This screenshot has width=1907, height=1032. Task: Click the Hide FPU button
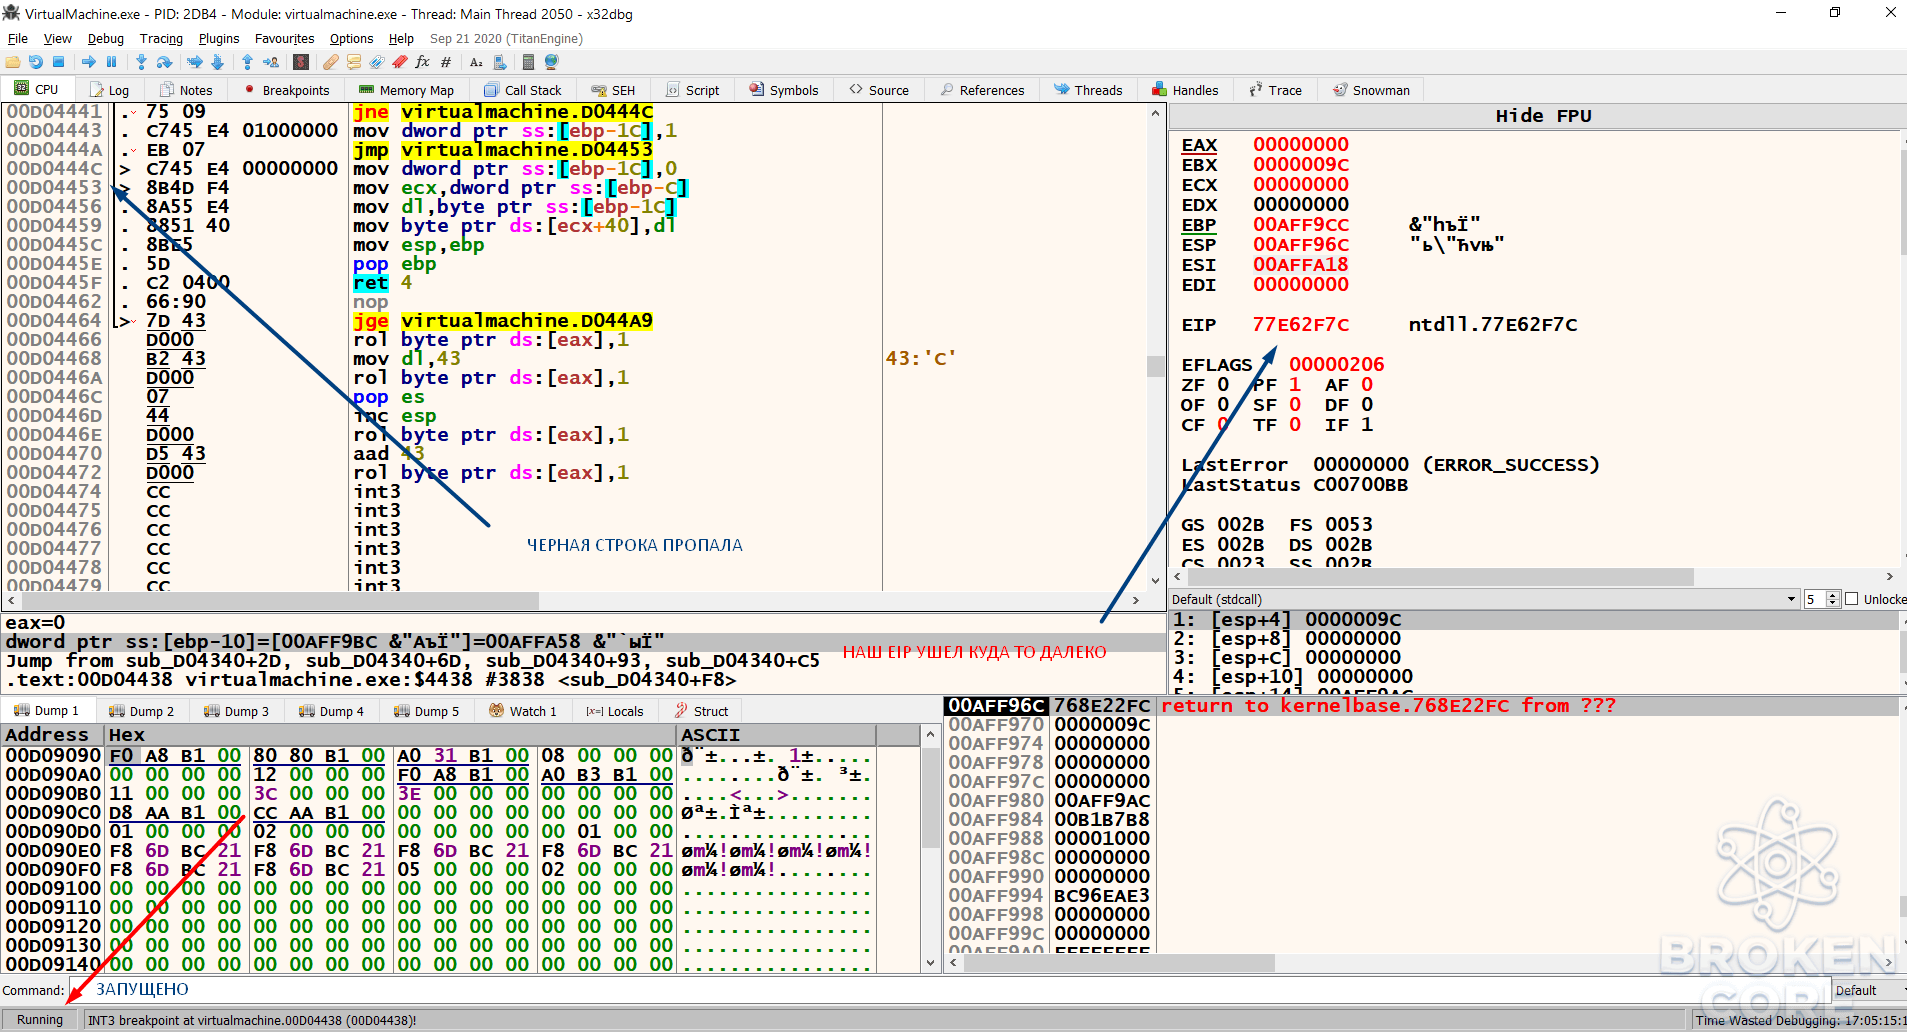1543,116
